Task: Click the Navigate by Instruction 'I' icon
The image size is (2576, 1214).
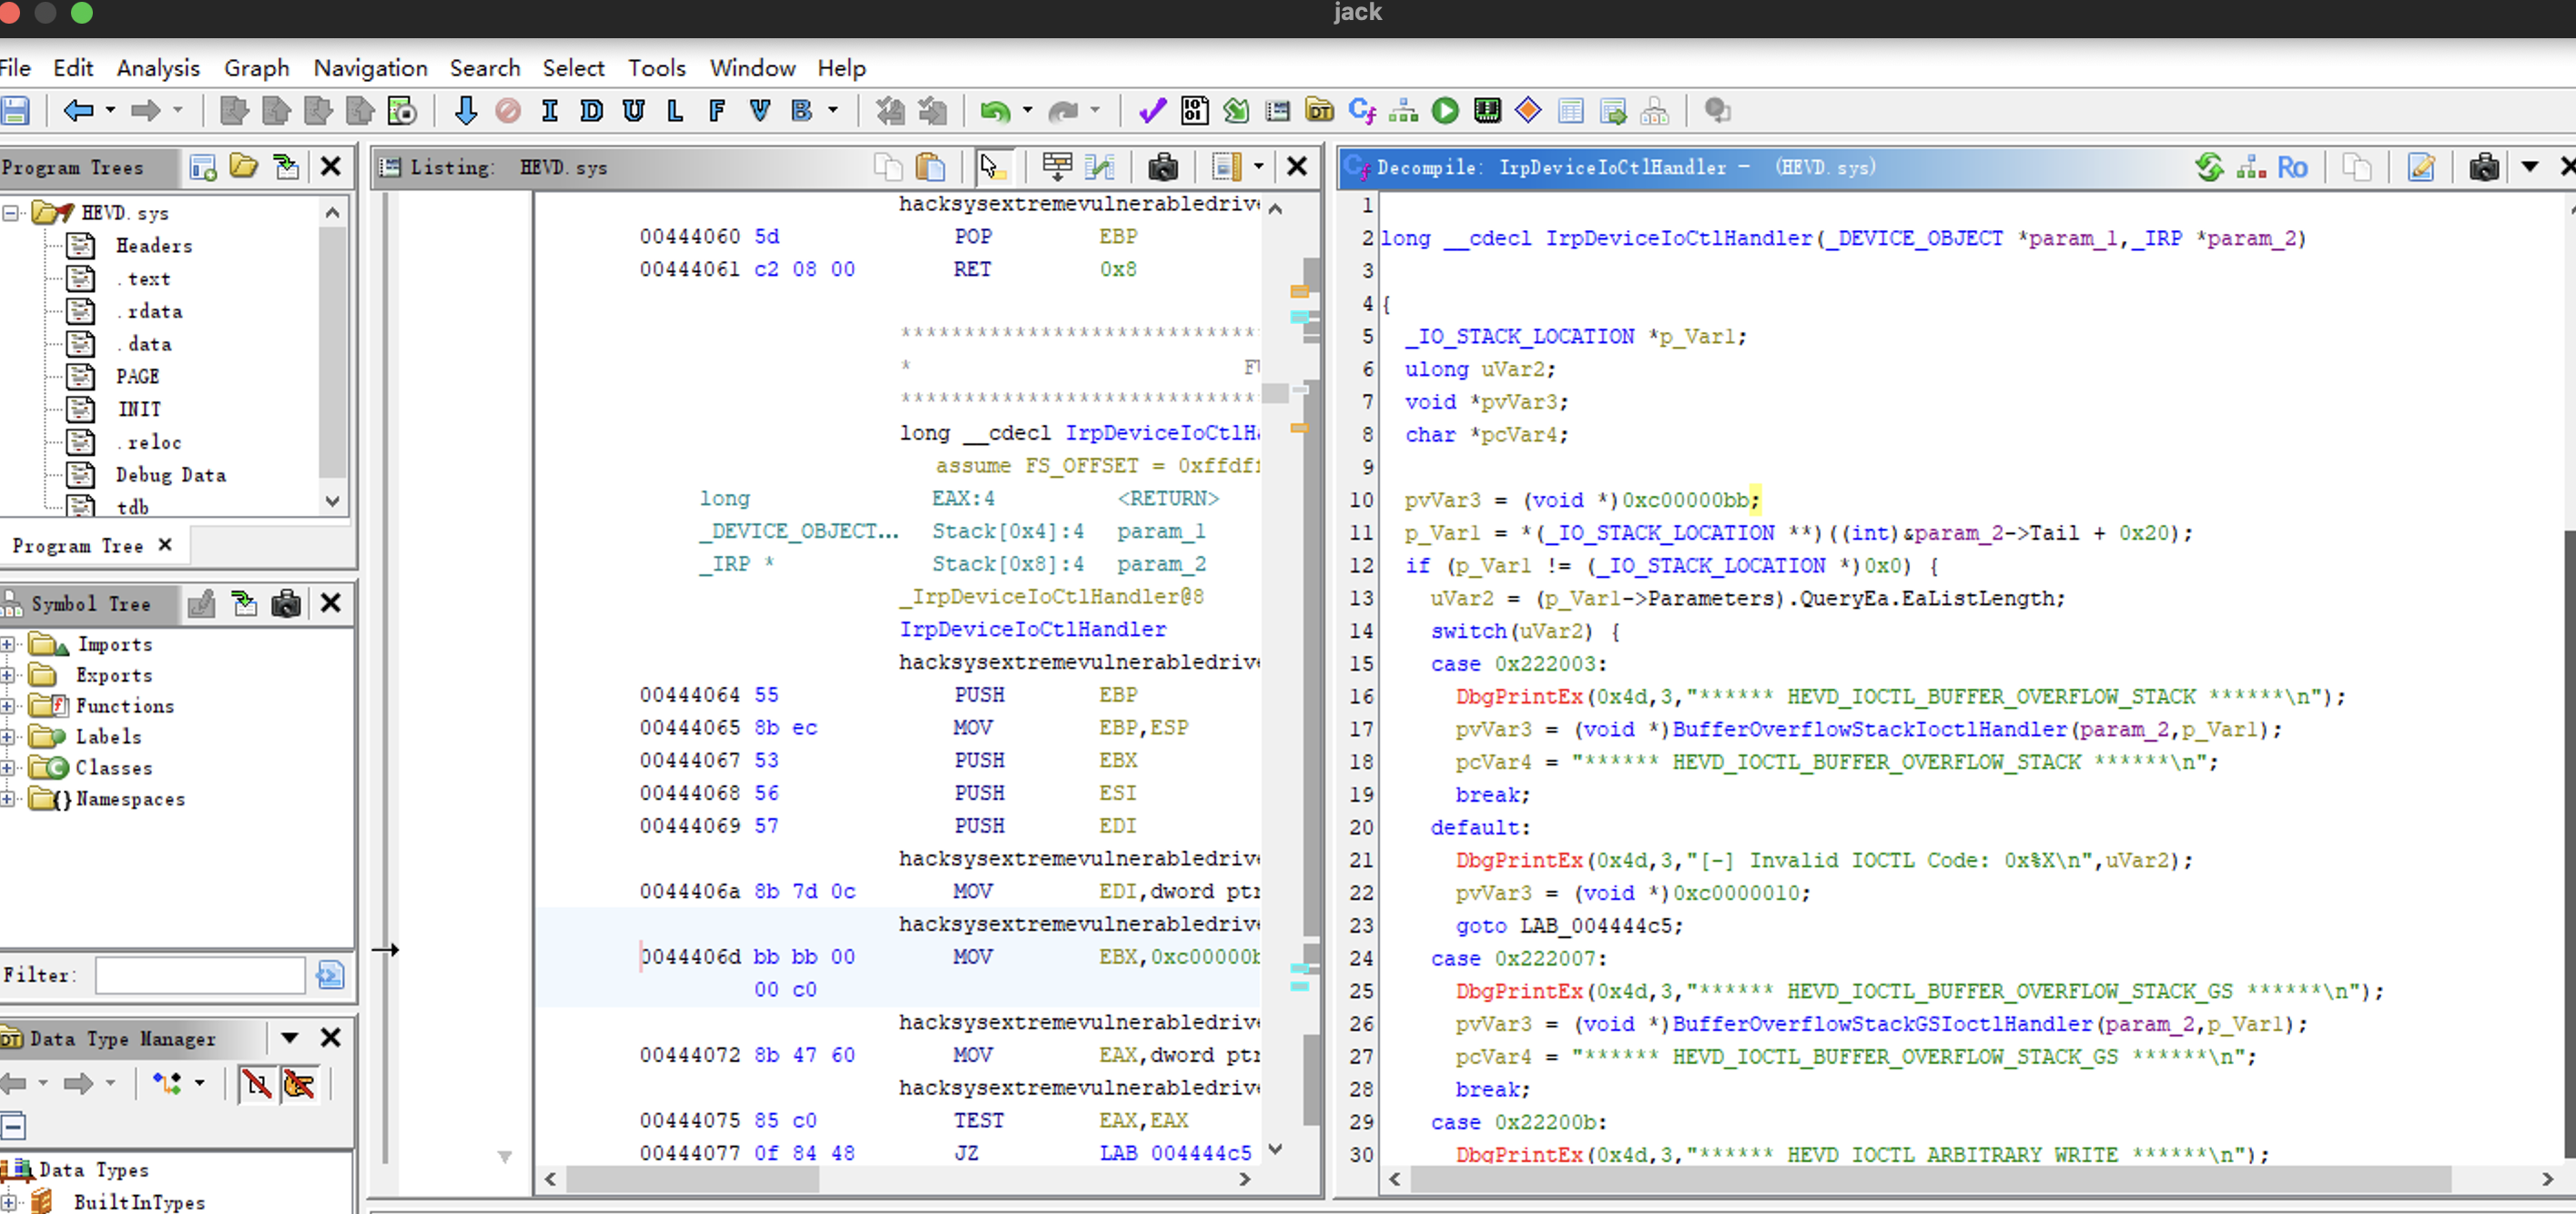Action: [x=549, y=111]
